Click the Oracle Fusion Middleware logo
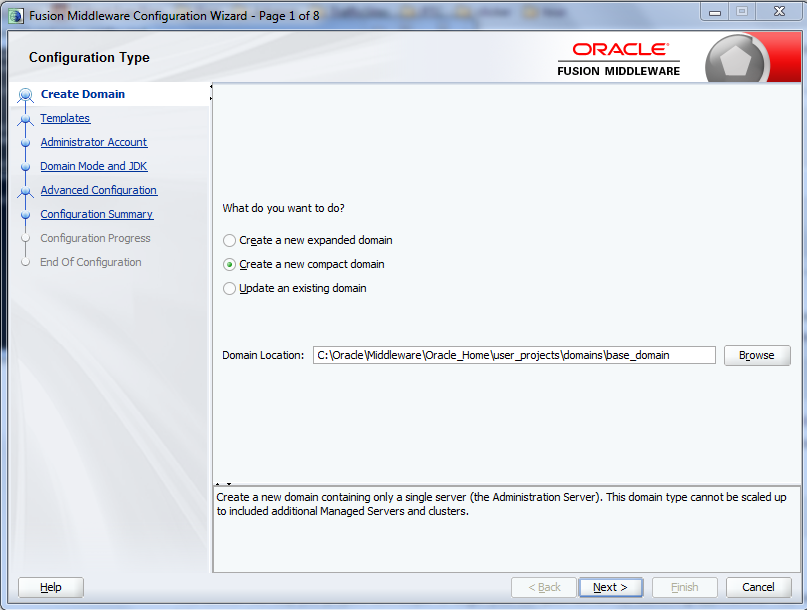Viewport: 807px width, 610px height. click(x=619, y=59)
